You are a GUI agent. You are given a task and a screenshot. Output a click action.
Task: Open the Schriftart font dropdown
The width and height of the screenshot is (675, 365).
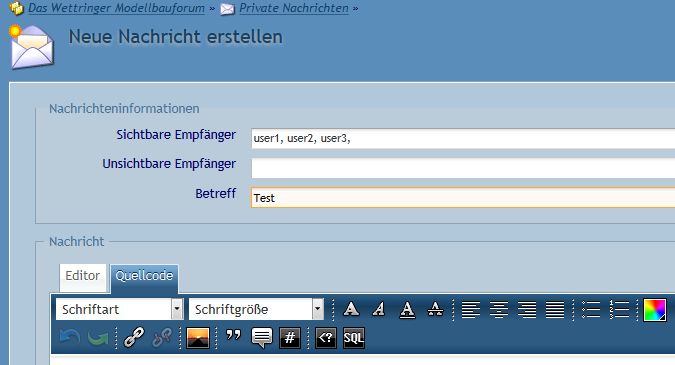pos(120,309)
